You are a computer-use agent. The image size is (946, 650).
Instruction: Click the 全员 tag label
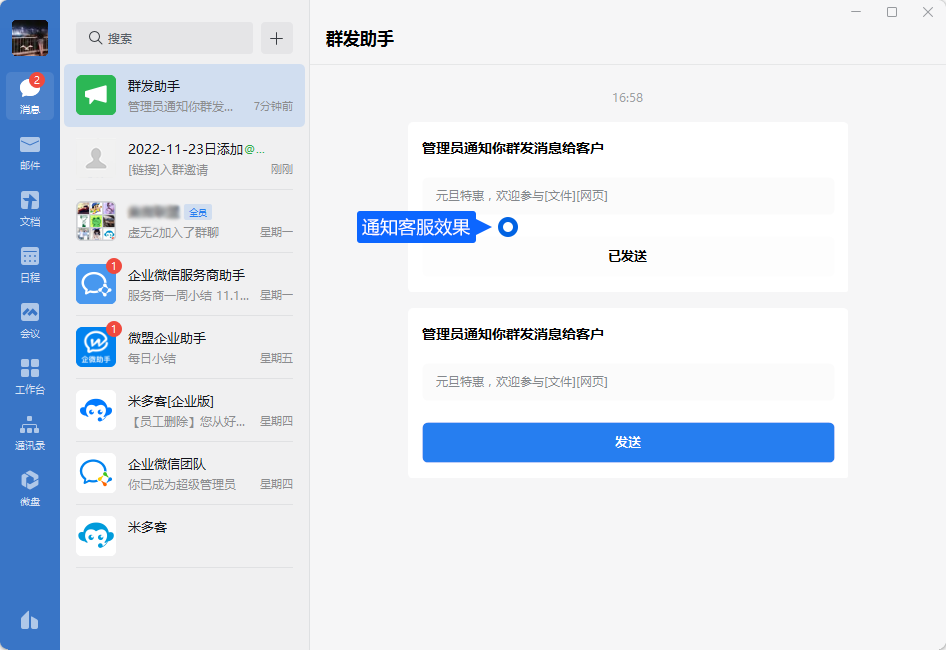coord(198,212)
